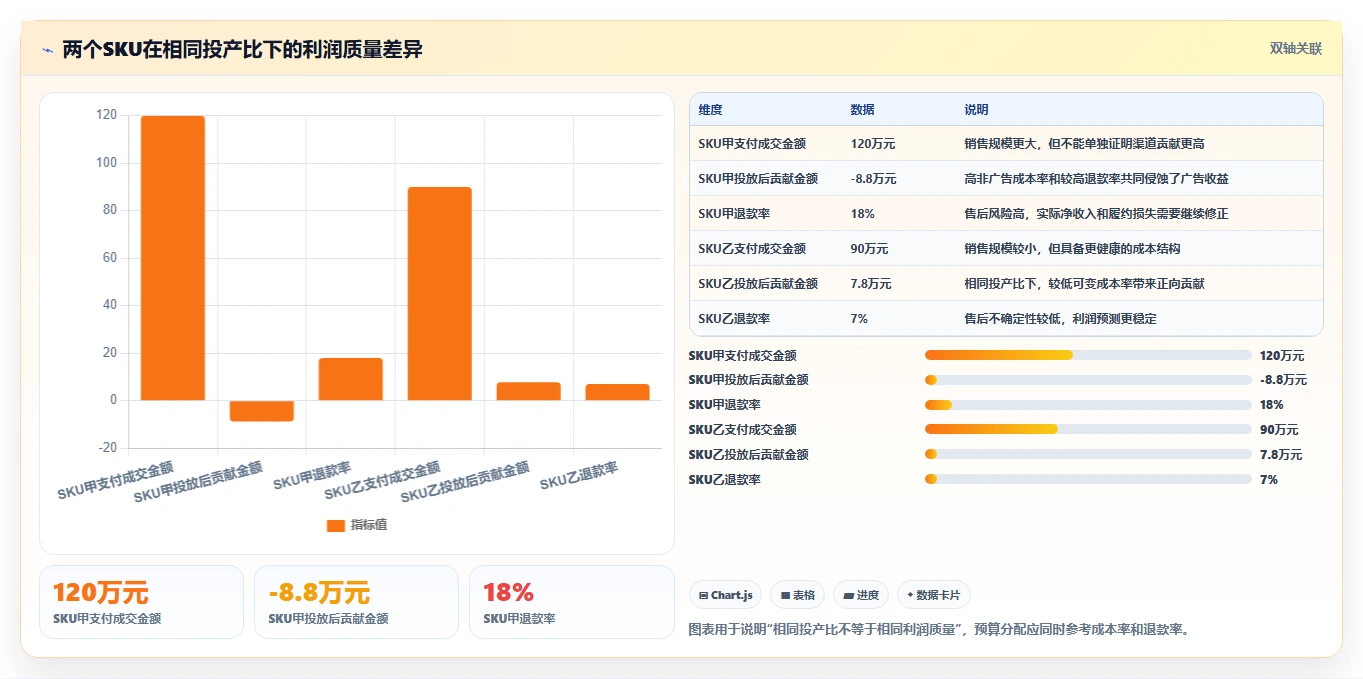Select the 数据卡片 tag button
The image size is (1363, 679).
pos(933,595)
